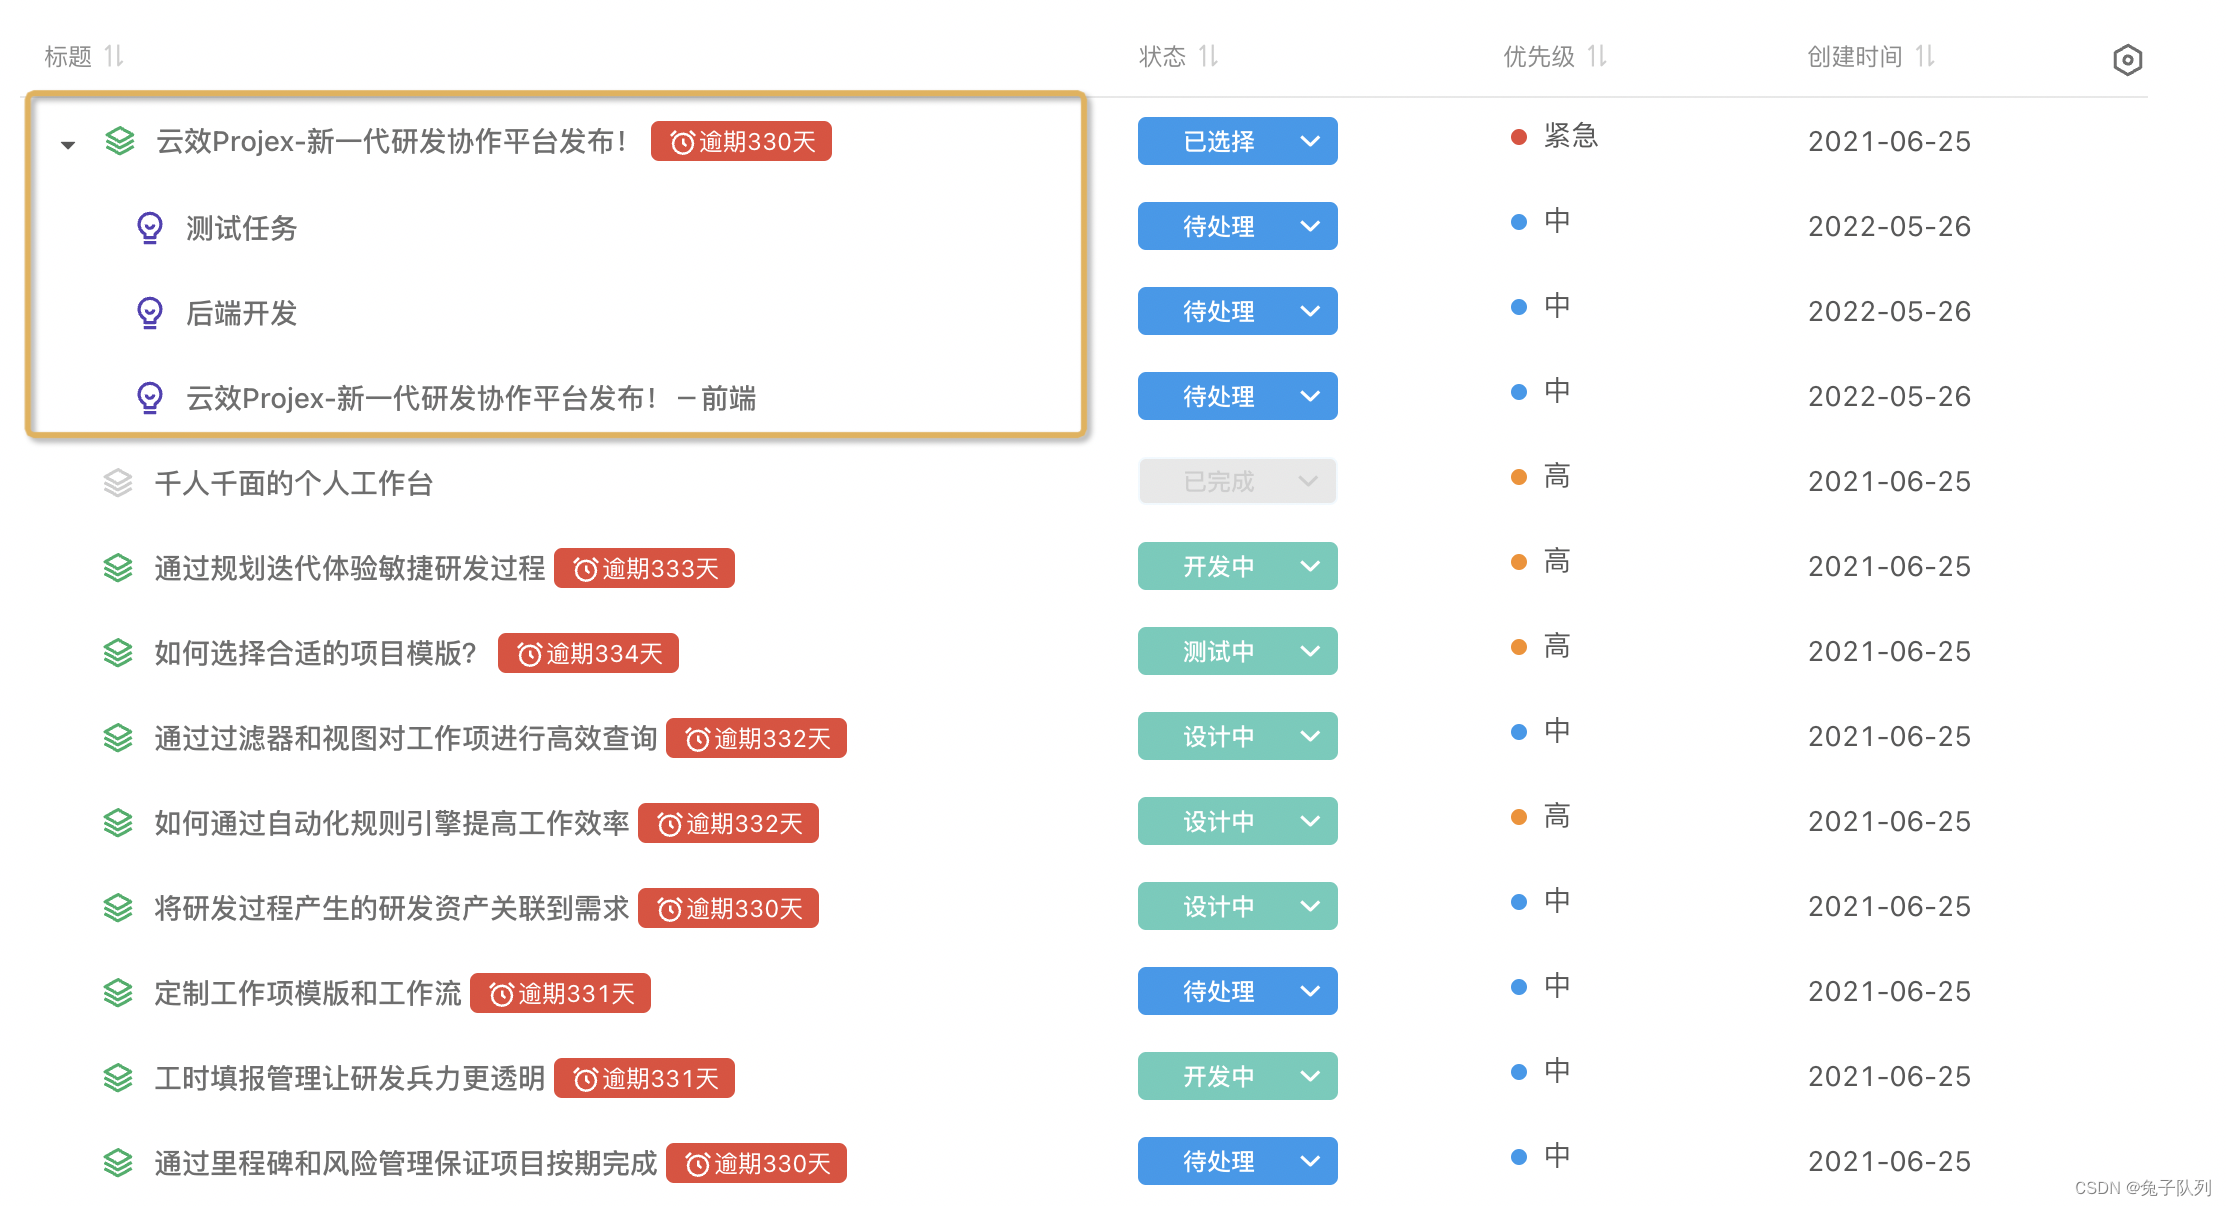This screenshot has height=1206, width=2226.
Task: Sort by 优先级 column arrows icon
Action: coord(1597,56)
